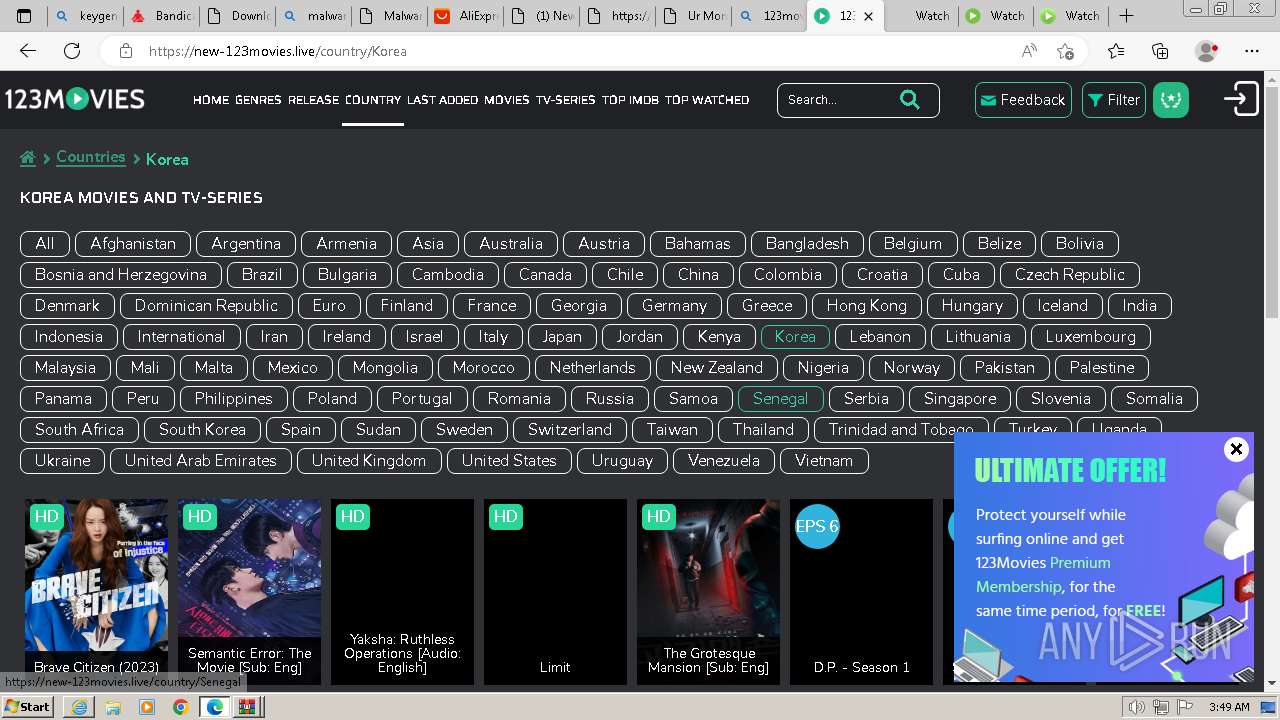This screenshot has height=720, width=1280.
Task: Click the green Android app icon
Action: 1171,100
